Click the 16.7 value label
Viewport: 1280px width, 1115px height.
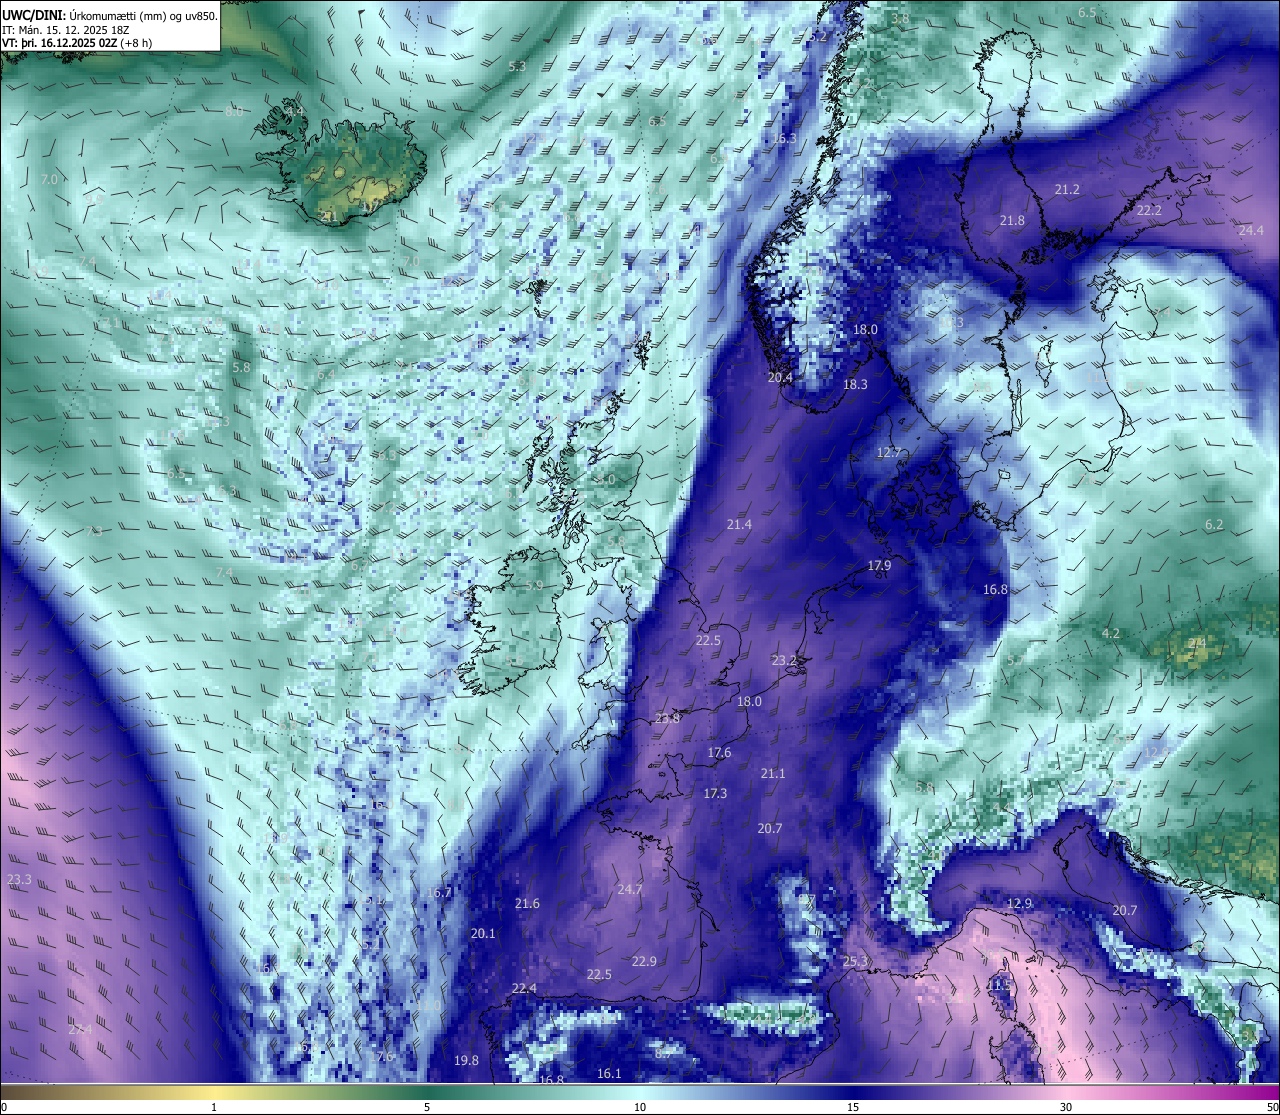click(x=438, y=893)
